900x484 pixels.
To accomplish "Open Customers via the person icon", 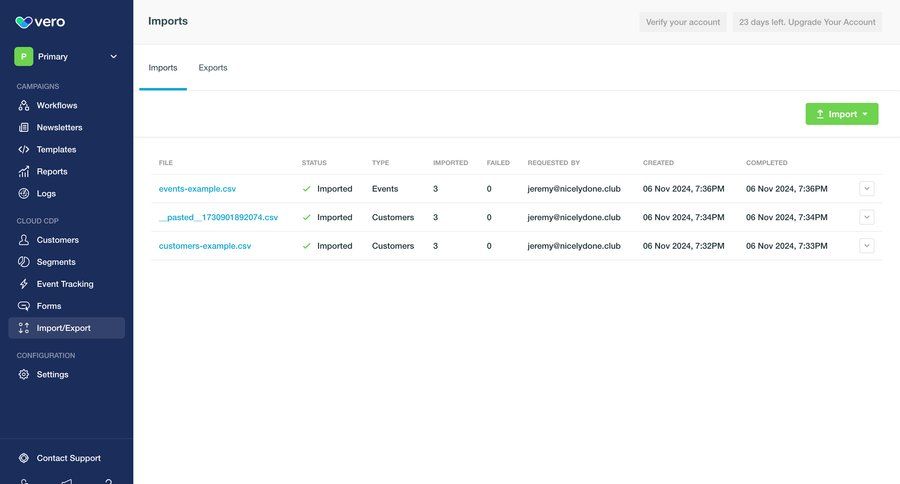I will click(x=24, y=239).
